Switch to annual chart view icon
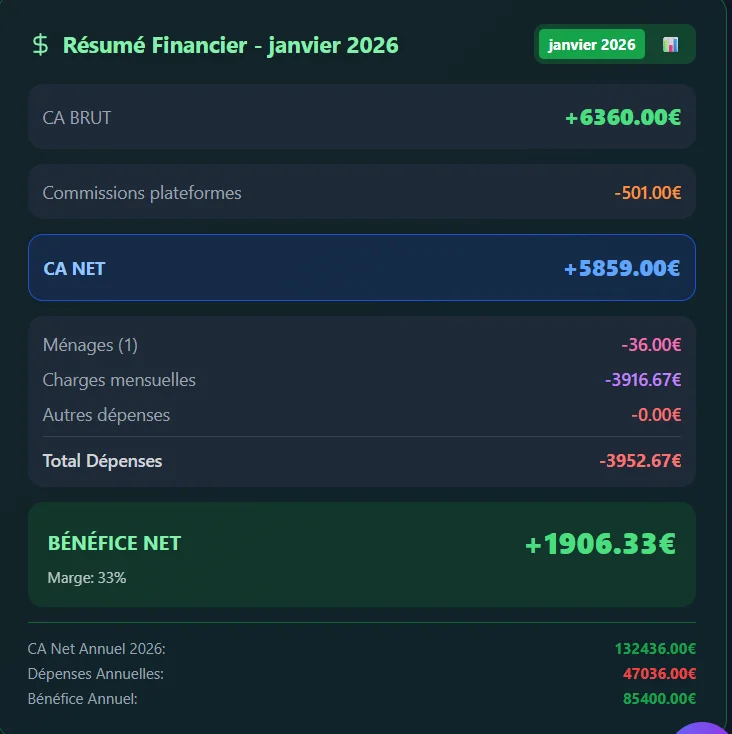Screen dimensions: 732x734 [670, 44]
